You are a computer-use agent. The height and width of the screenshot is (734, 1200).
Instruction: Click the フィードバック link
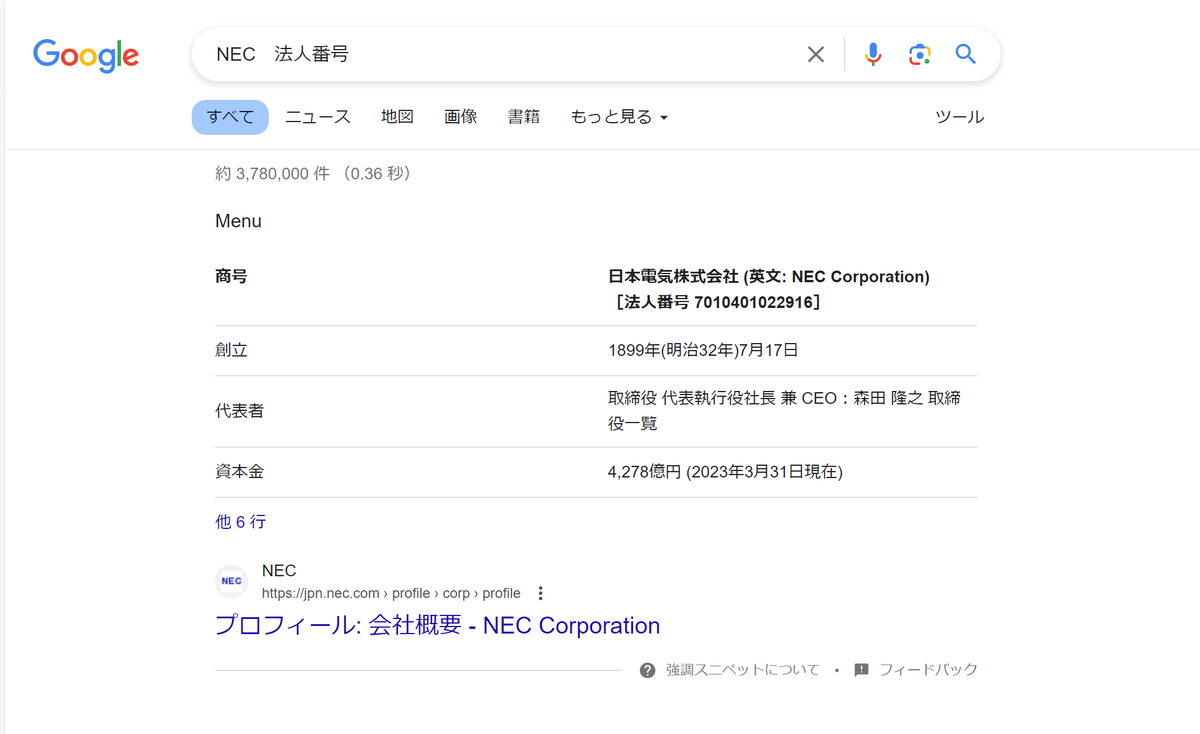[928, 670]
